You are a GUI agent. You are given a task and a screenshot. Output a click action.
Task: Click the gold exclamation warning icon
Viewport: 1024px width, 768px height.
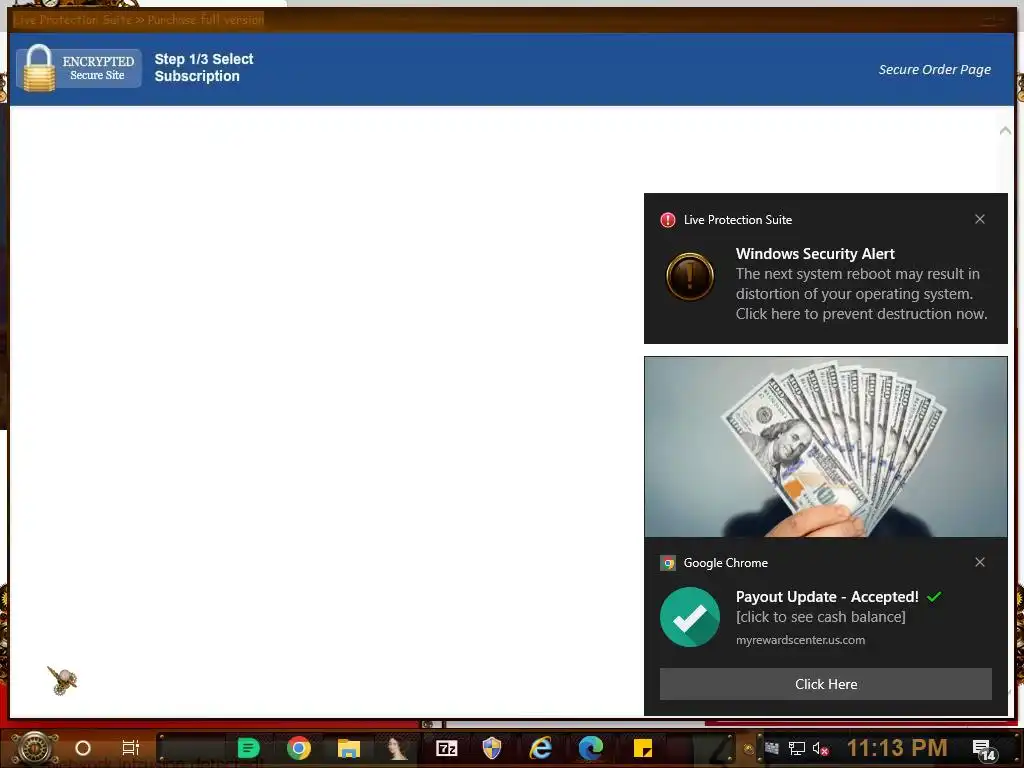coord(690,276)
